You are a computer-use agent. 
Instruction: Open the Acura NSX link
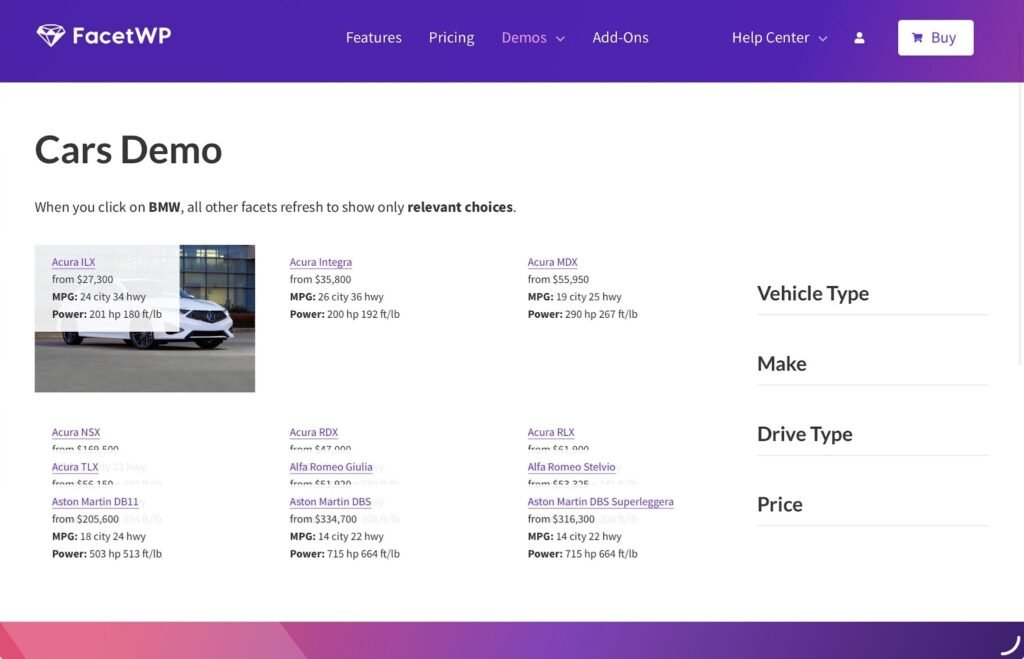tap(76, 432)
